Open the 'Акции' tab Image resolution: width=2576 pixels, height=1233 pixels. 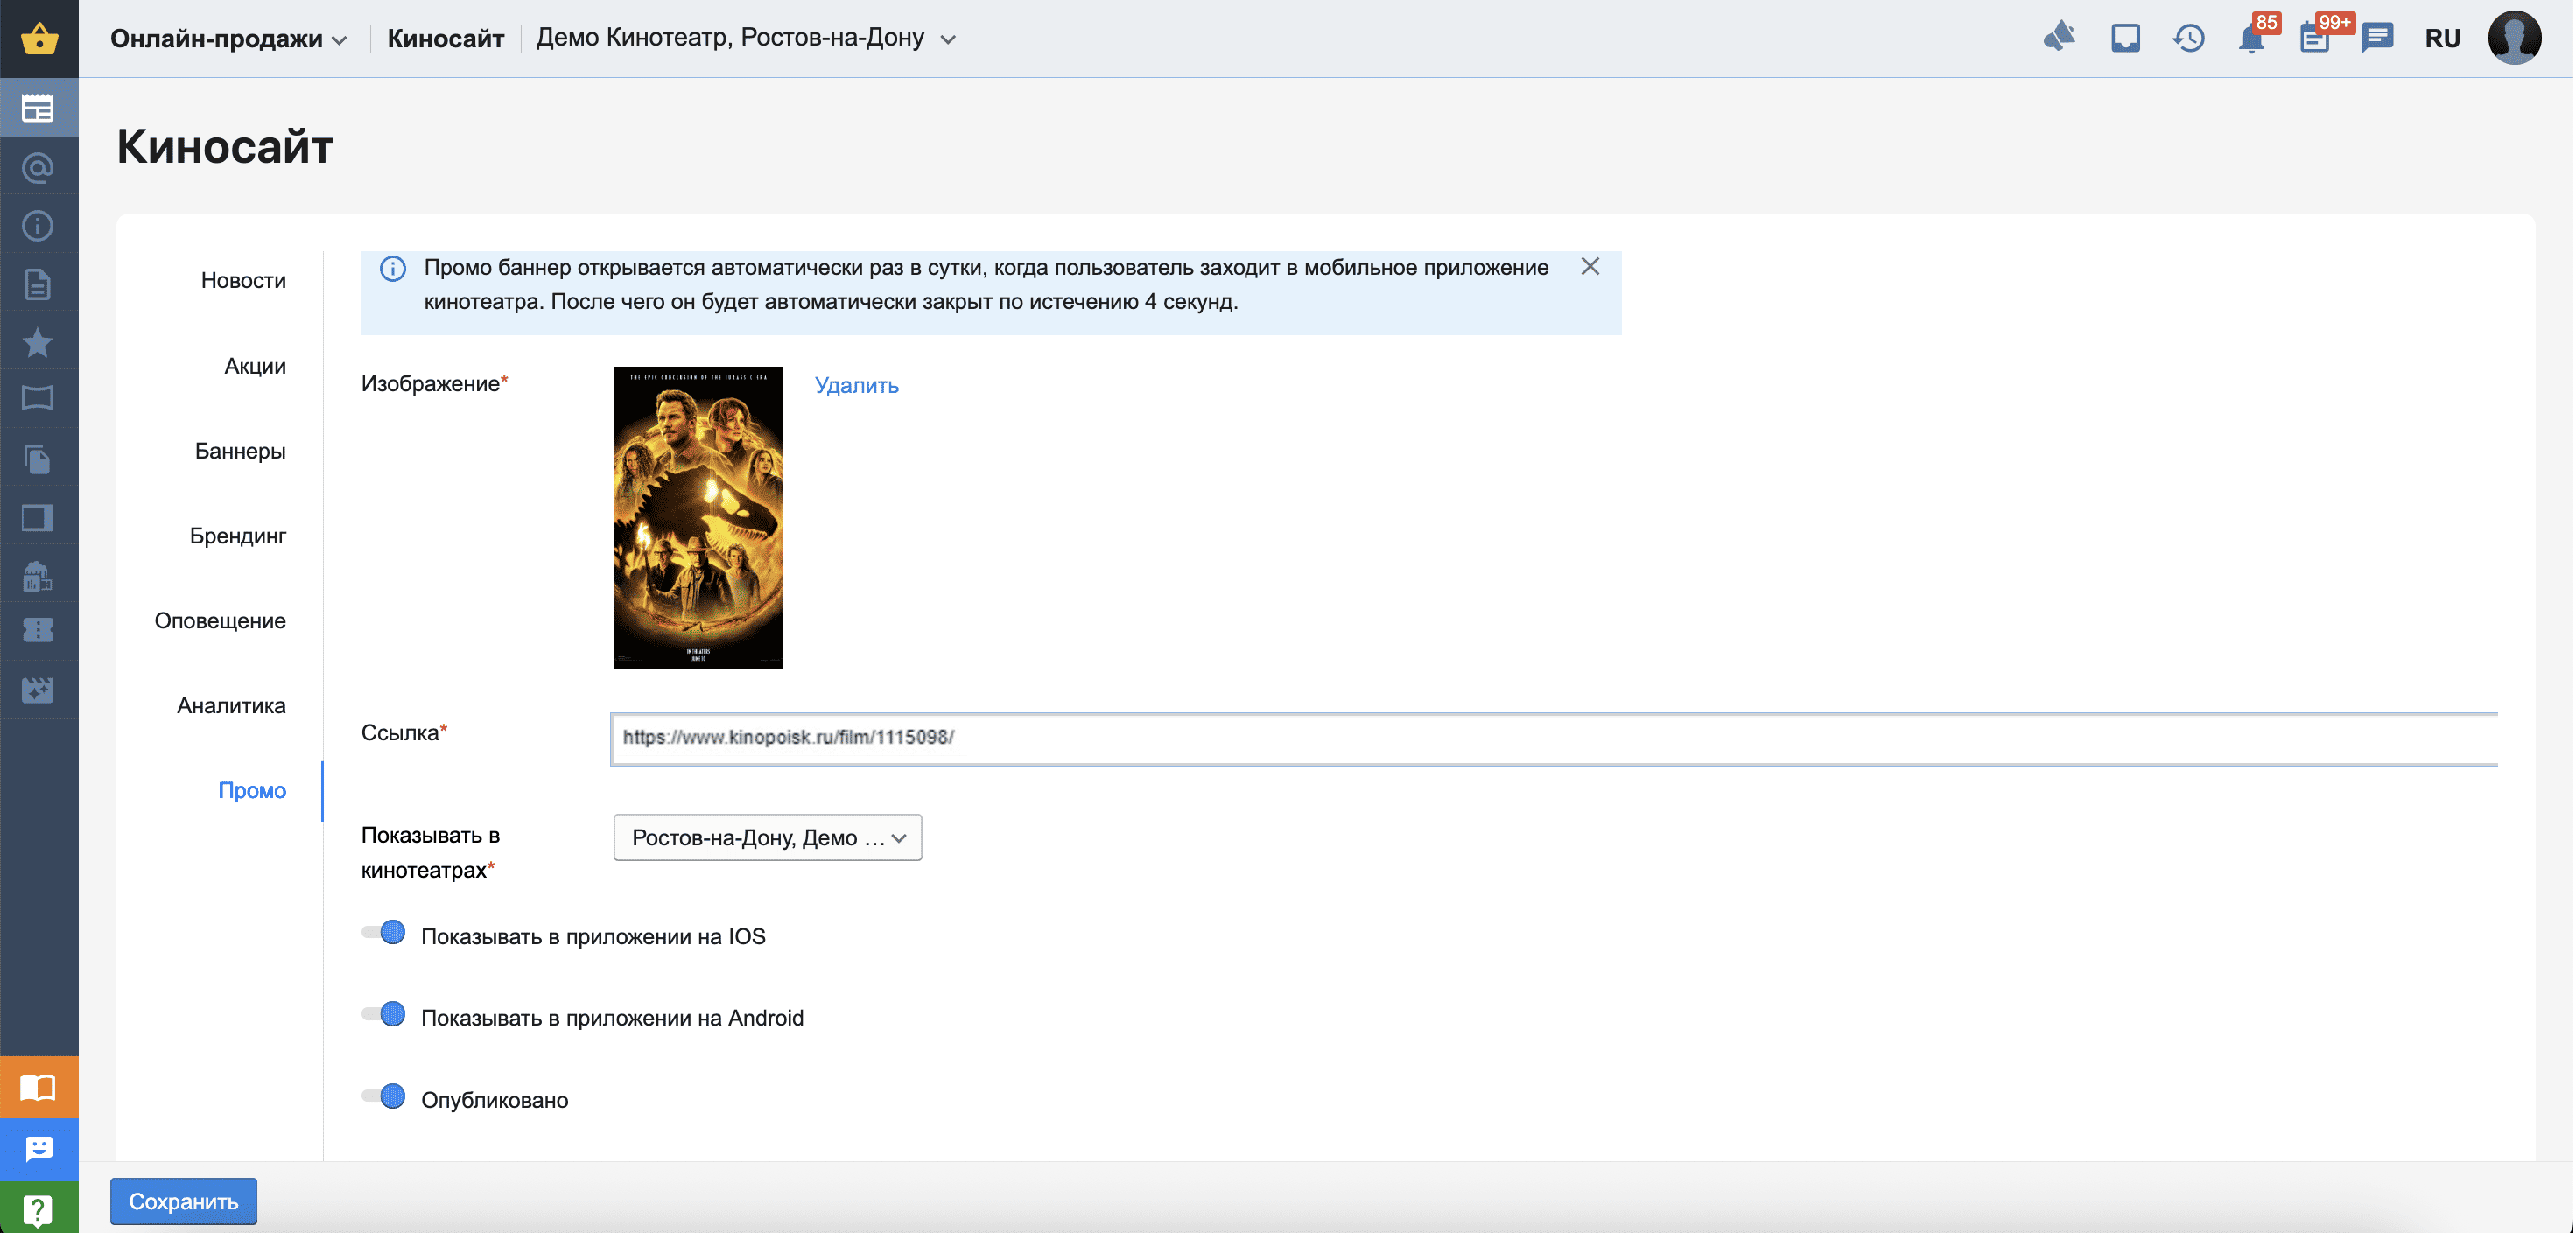(x=255, y=366)
